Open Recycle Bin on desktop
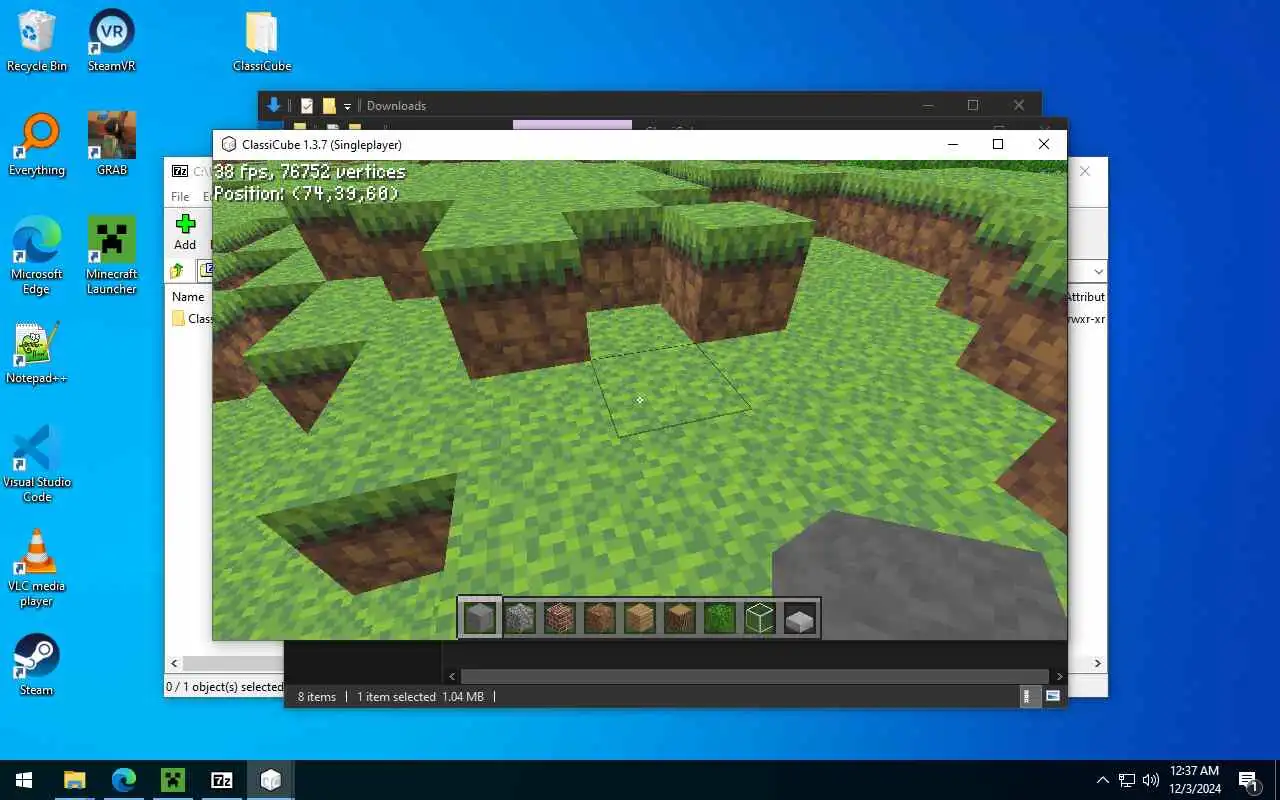Viewport: 1280px width, 800px height. [37, 41]
